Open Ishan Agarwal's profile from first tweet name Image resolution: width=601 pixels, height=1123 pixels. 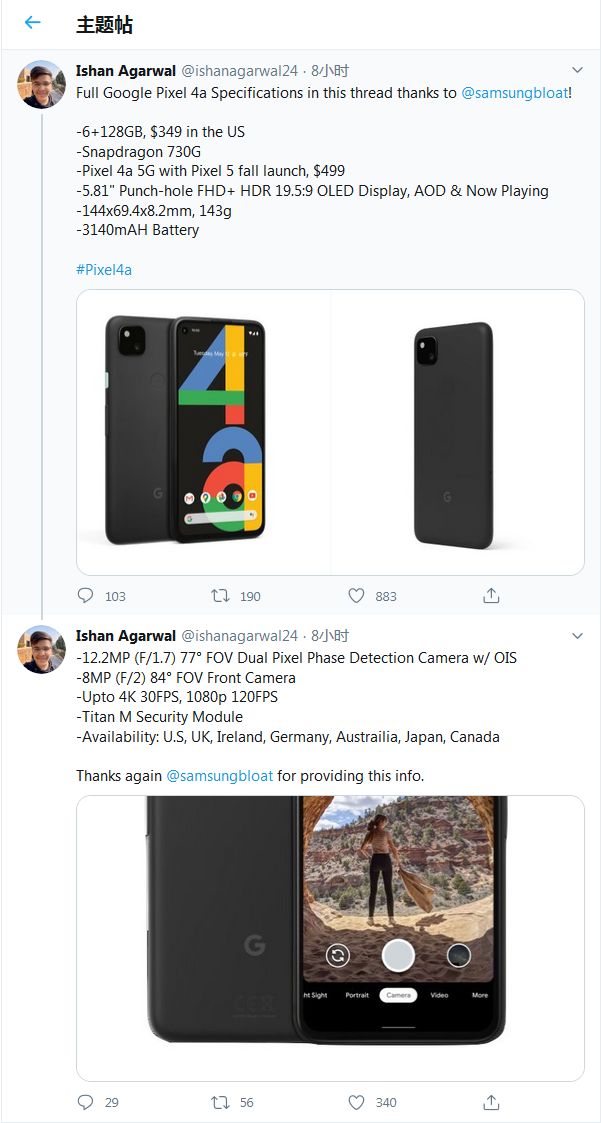126,70
